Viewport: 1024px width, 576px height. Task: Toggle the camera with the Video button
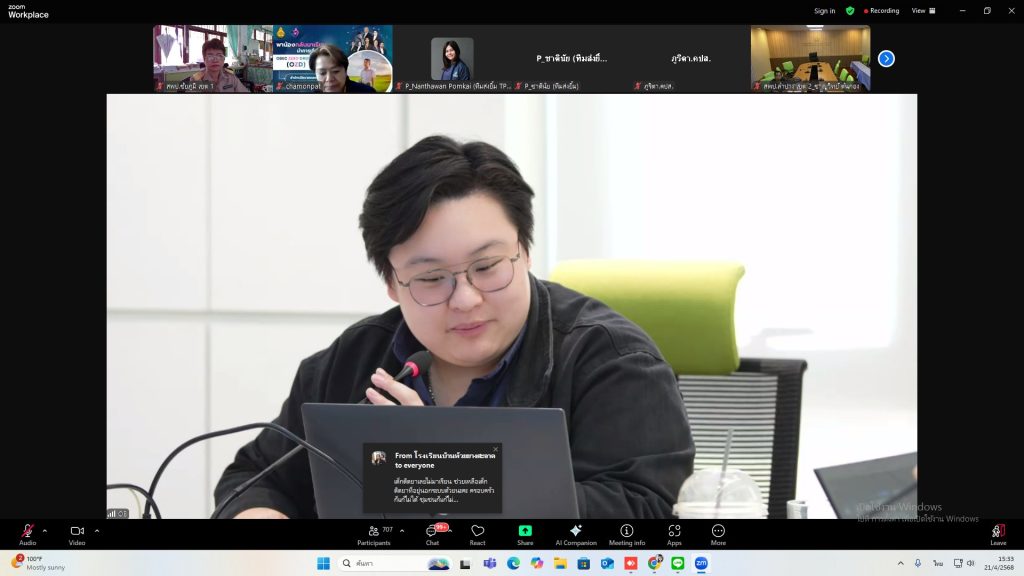(x=77, y=534)
